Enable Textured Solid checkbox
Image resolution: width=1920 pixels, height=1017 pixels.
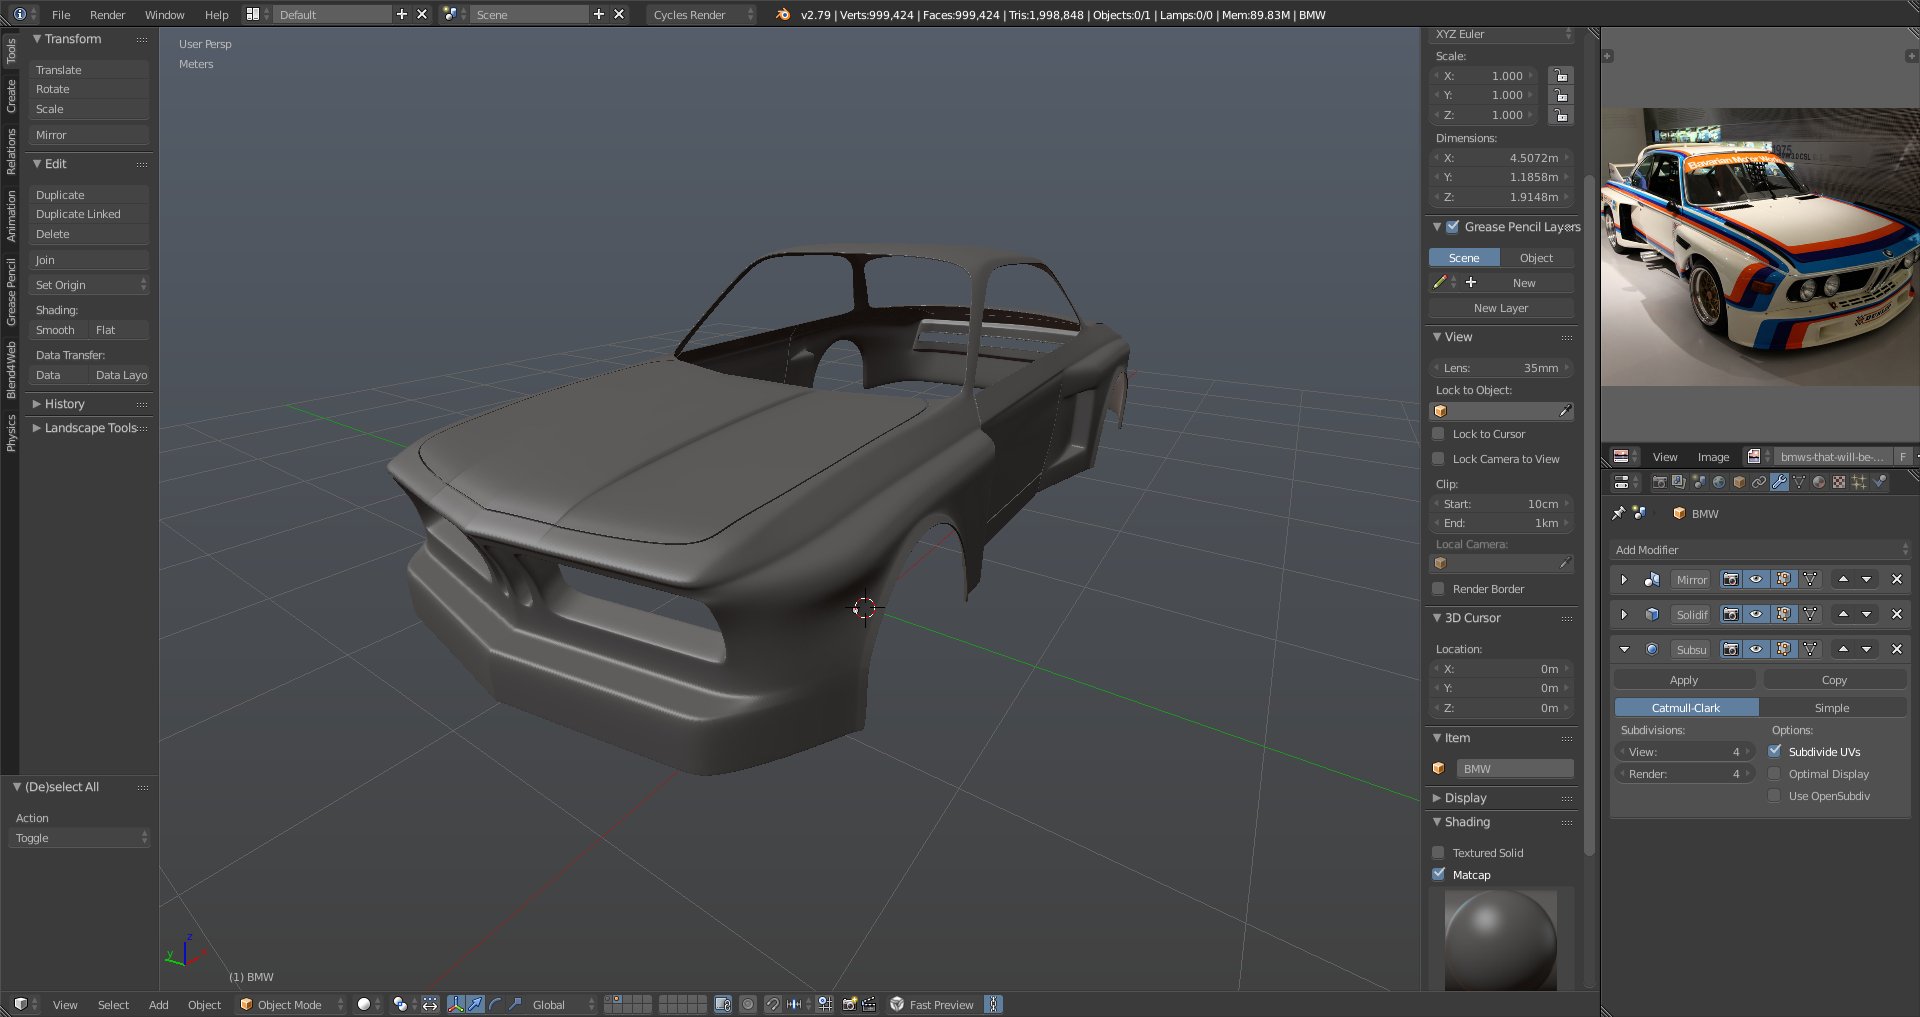point(1438,852)
